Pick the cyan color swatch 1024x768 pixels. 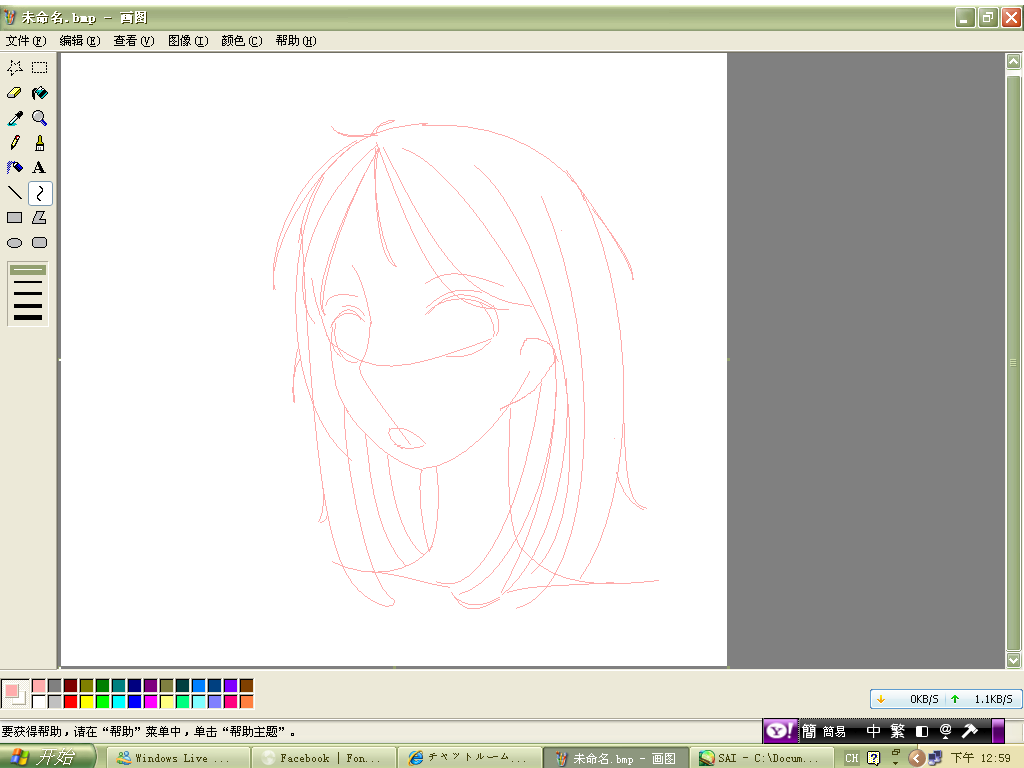pyautogui.click(x=118, y=701)
